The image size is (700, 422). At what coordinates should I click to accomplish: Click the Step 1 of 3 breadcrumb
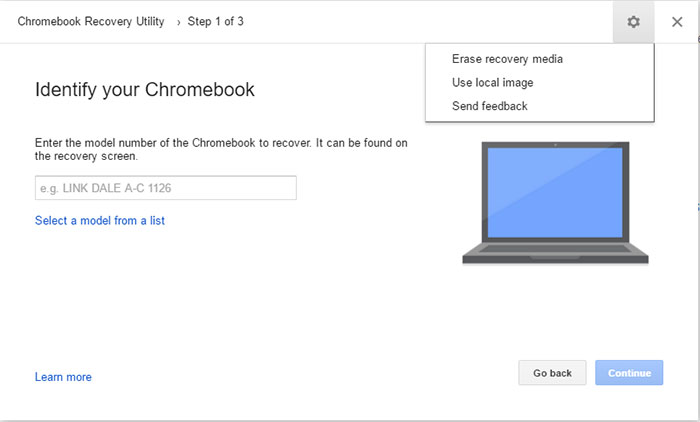point(215,21)
